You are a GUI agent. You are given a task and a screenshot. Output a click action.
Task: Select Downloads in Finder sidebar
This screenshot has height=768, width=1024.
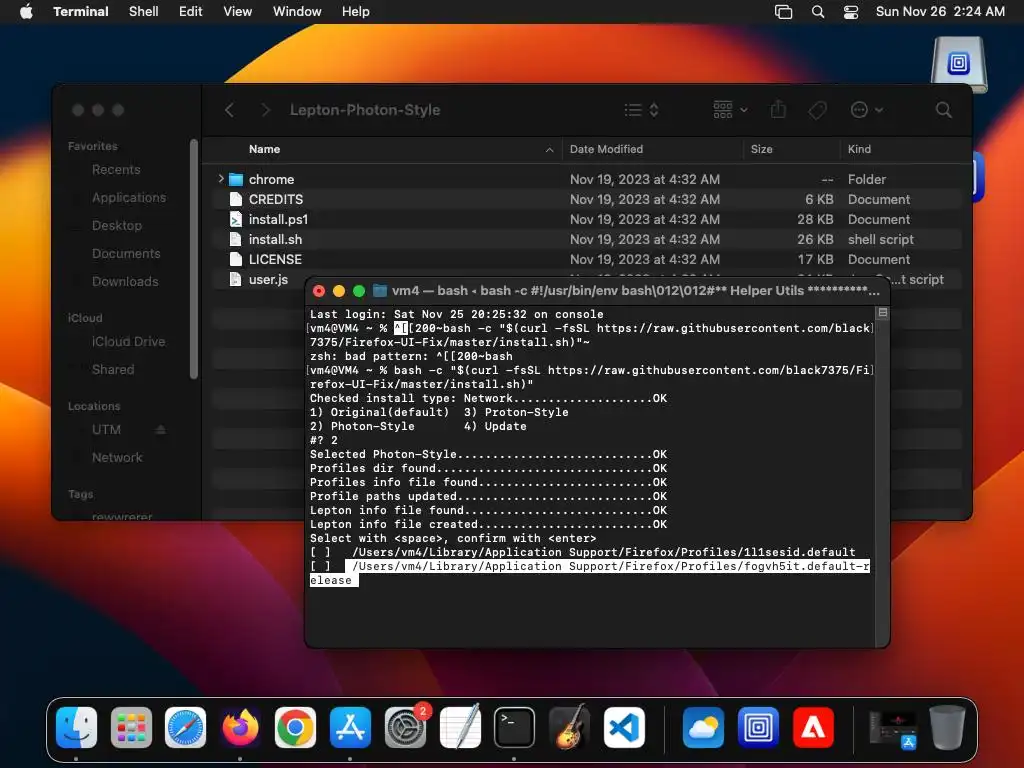[x=125, y=281]
